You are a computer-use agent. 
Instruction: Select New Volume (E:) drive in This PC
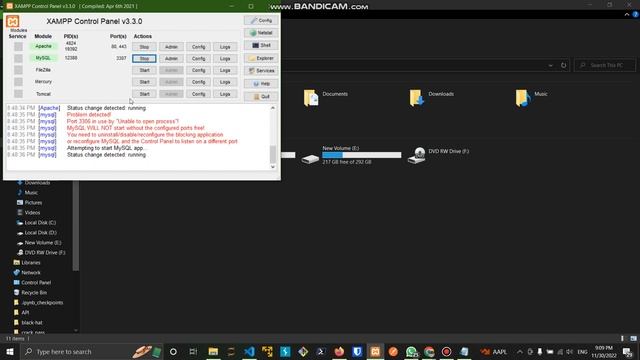coord(351,155)
